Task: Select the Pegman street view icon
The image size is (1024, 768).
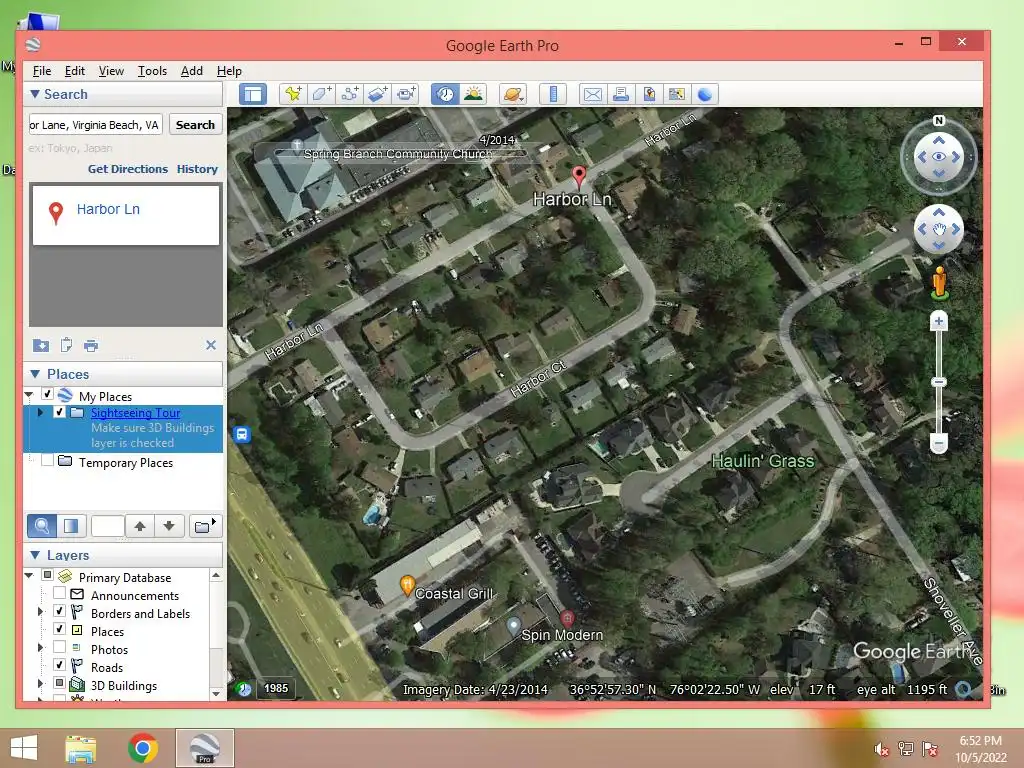Action: pyautogui.click(x=939, y=283)
